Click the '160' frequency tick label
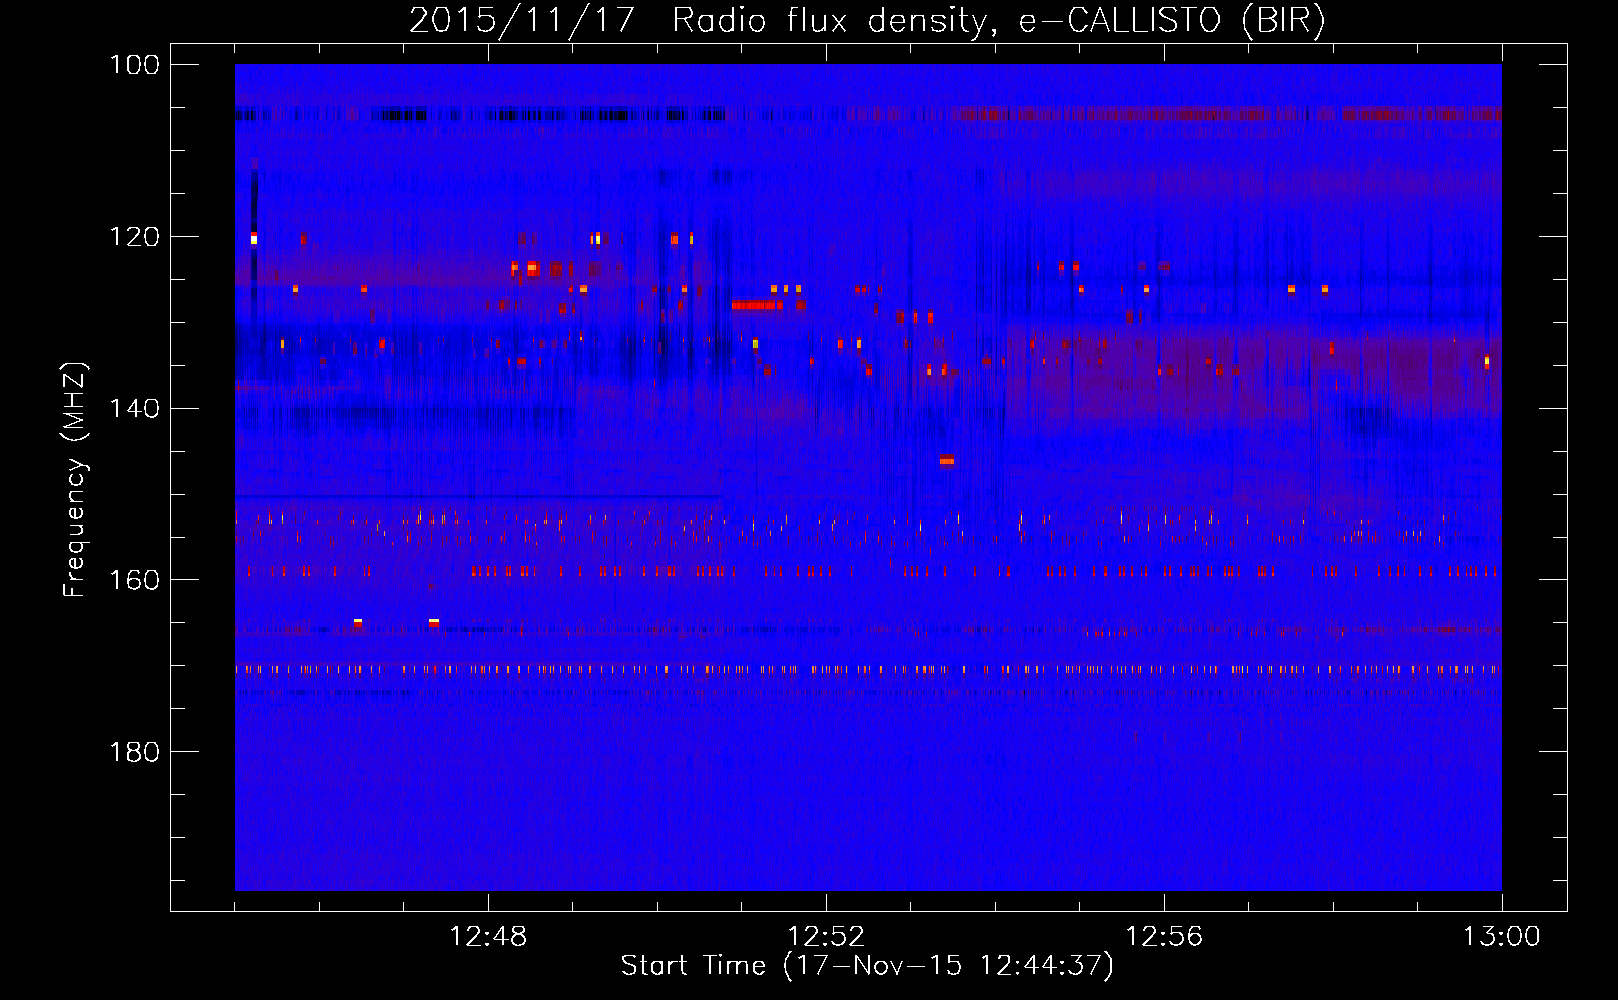This screenshot has width=1618, height=1000. (133, 580)
